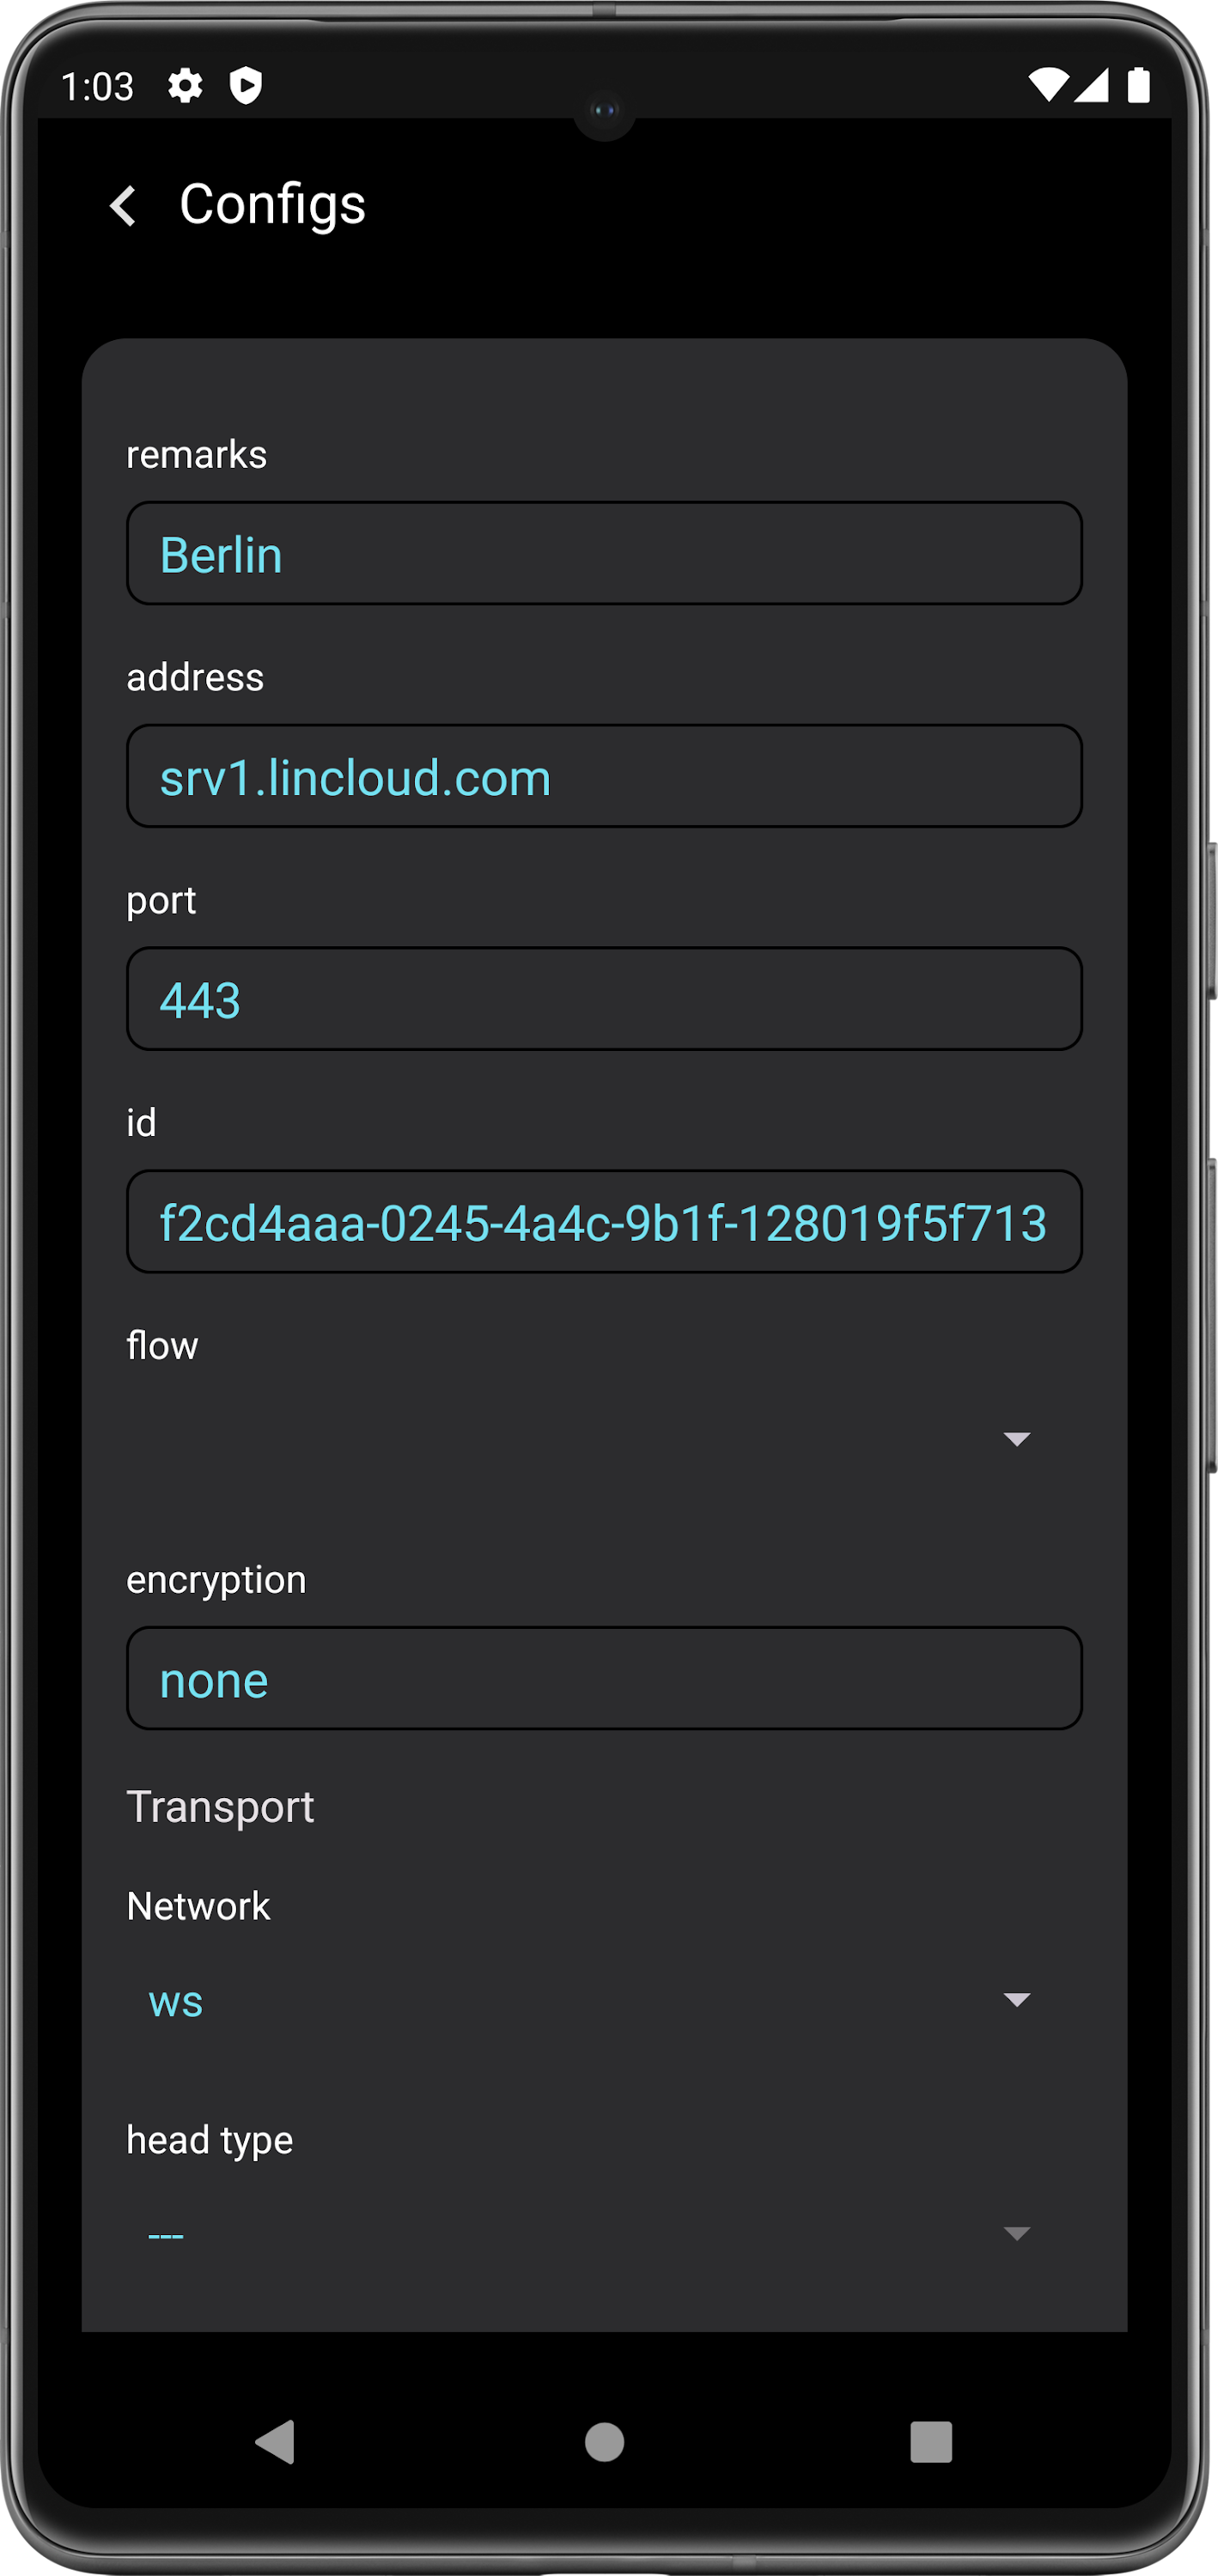Select the Configs title text
This screenshot has width=1218, height=2576.
click(271, 205)
